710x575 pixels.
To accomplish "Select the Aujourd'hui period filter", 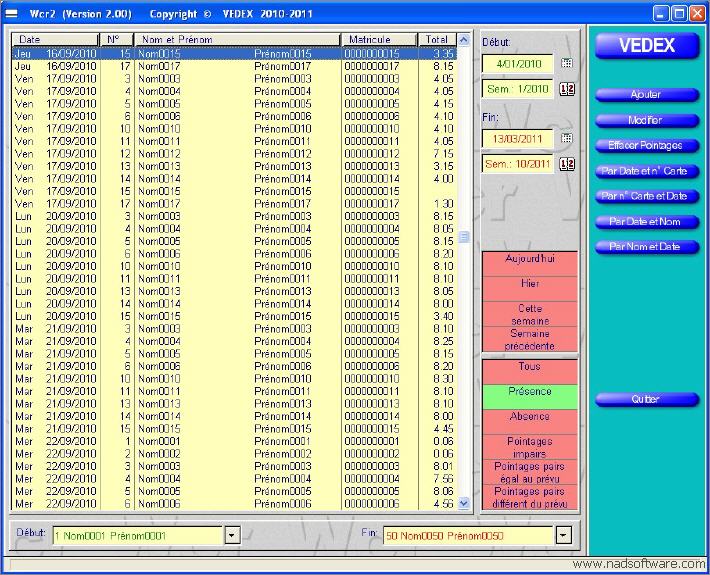I will coord(530,264).
